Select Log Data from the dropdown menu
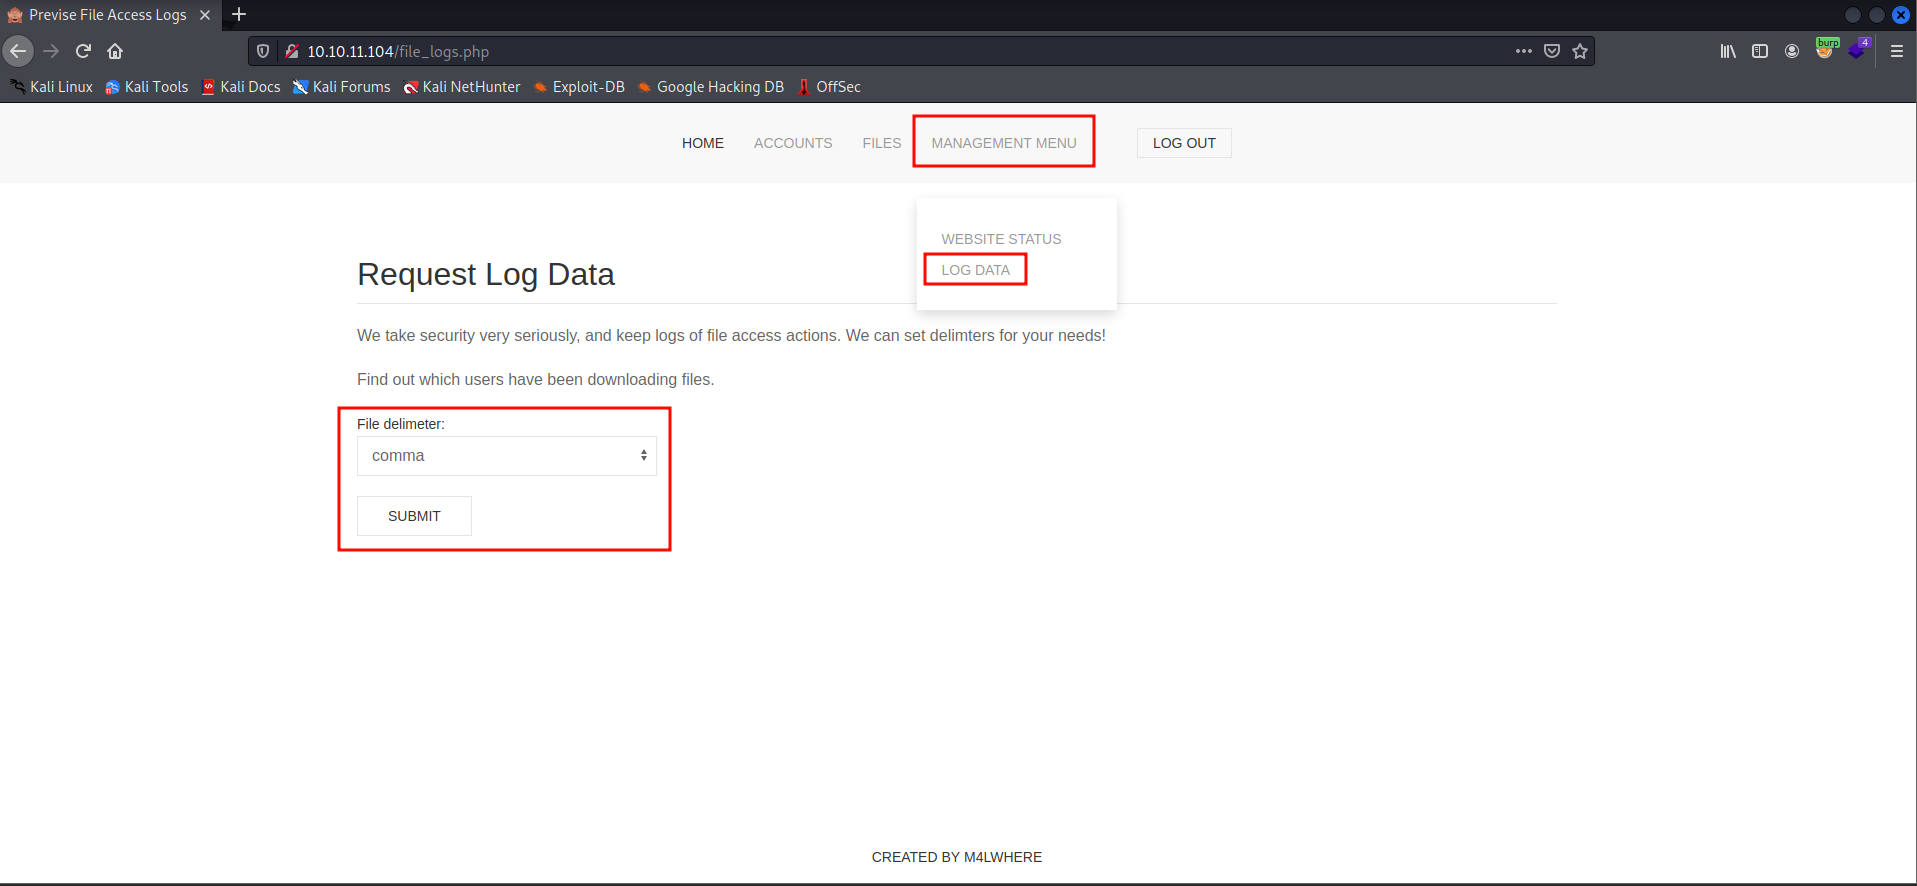Viewport: 1917px width, 886px height. point(975,270)
